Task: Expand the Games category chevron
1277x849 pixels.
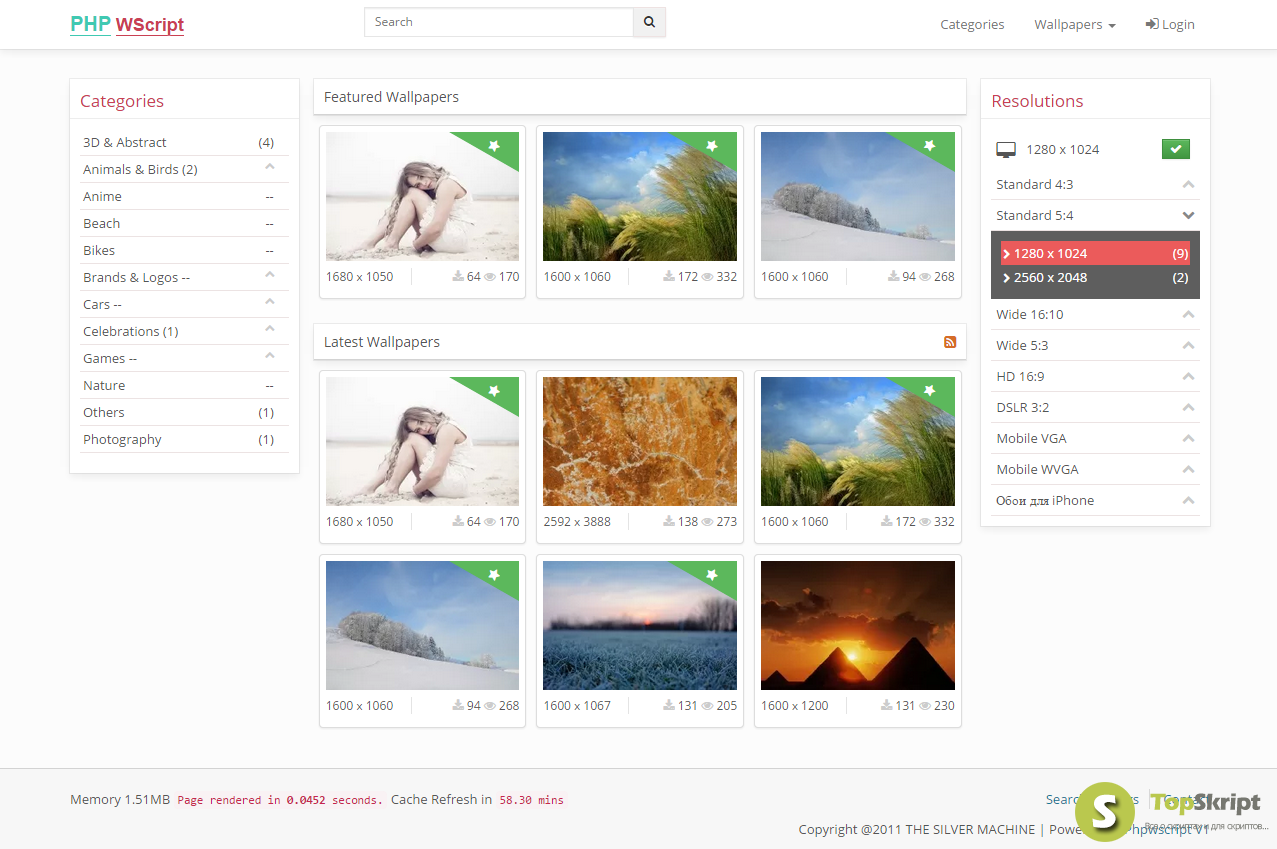Action: point(269,357)
